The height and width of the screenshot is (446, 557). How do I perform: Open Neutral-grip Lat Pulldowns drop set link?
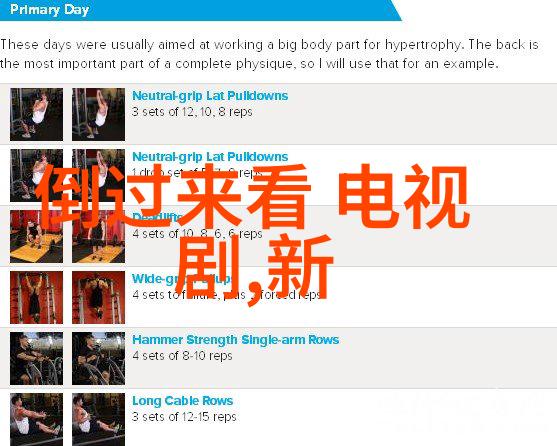210,157
